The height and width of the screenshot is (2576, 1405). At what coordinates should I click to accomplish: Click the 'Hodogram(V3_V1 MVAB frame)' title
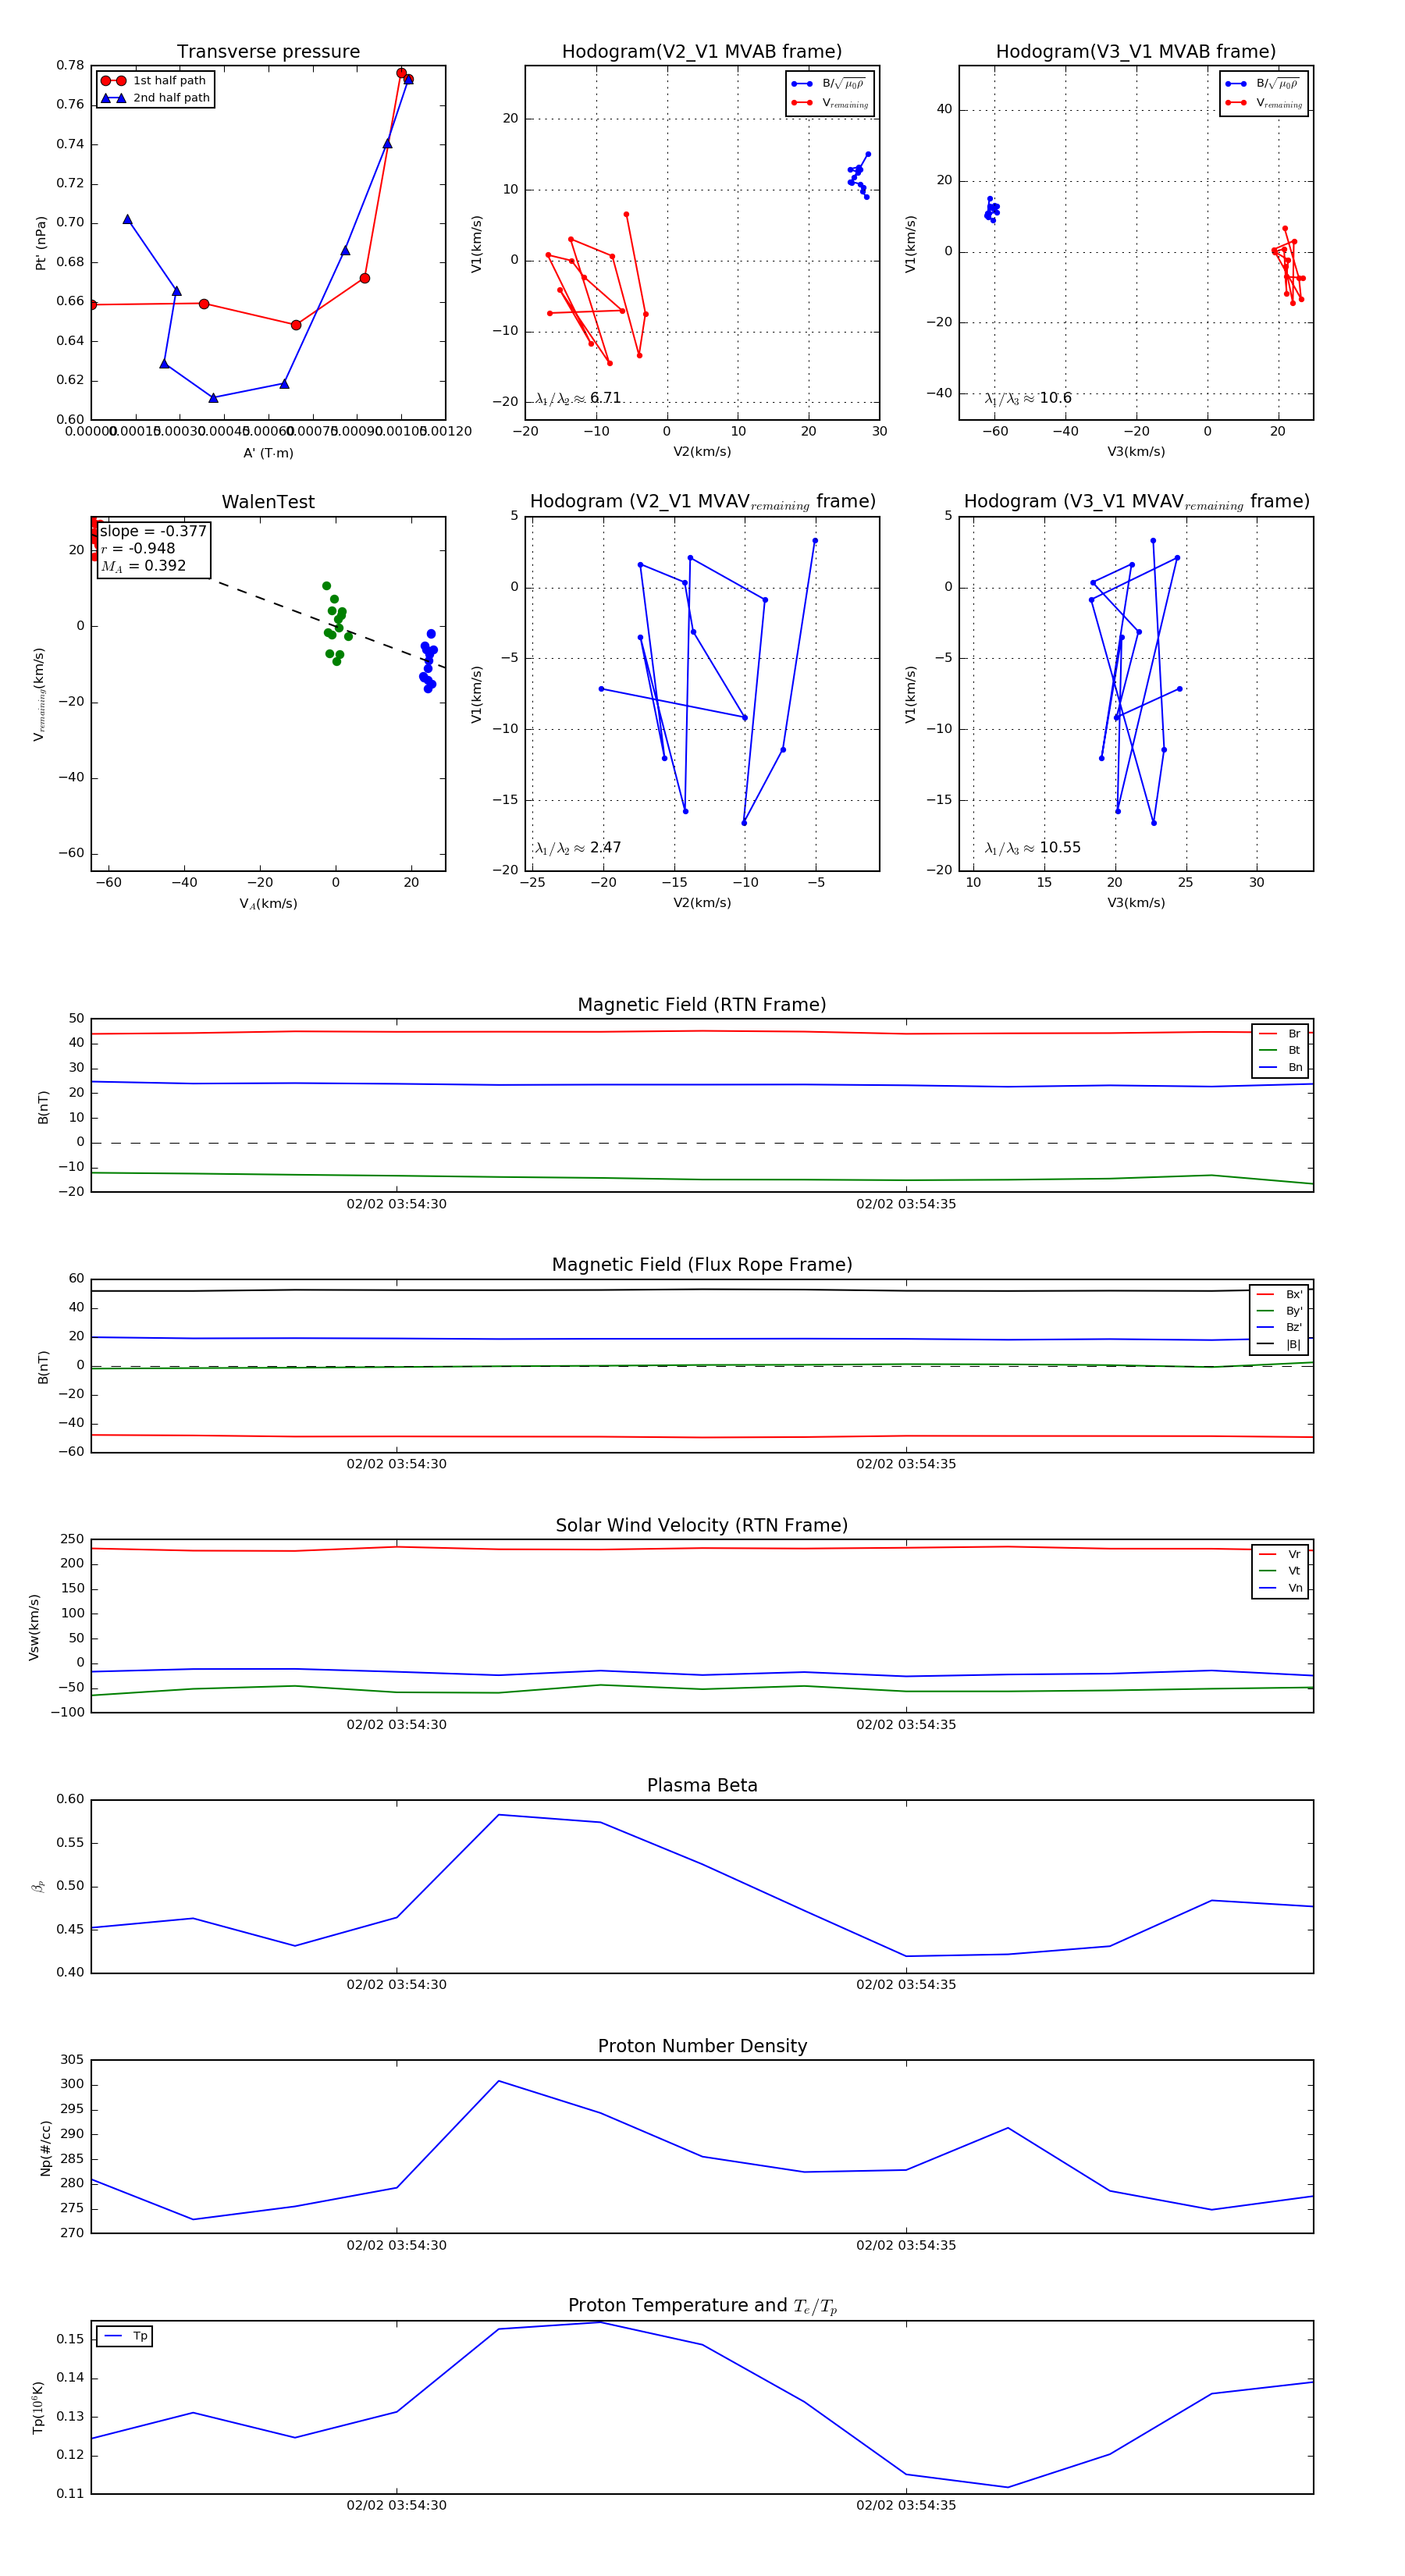tap(1136, 52)
